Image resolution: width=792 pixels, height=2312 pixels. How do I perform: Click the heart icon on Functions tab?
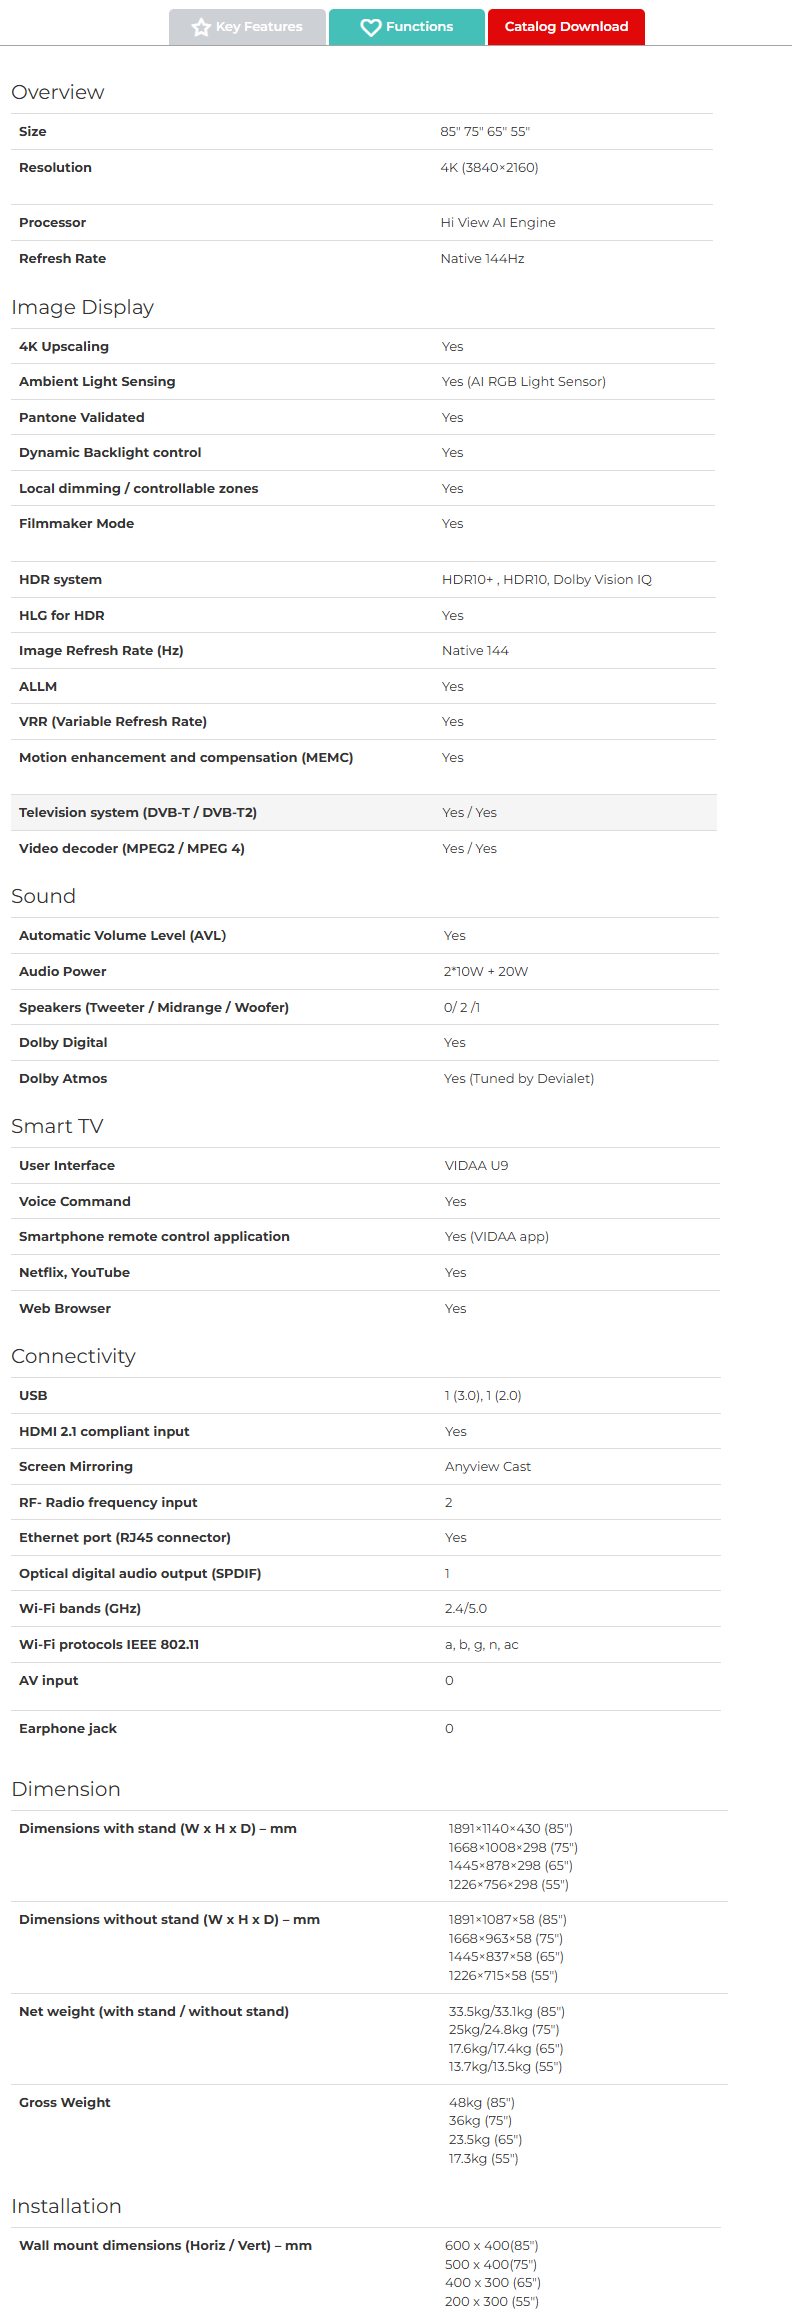(371, 27)
